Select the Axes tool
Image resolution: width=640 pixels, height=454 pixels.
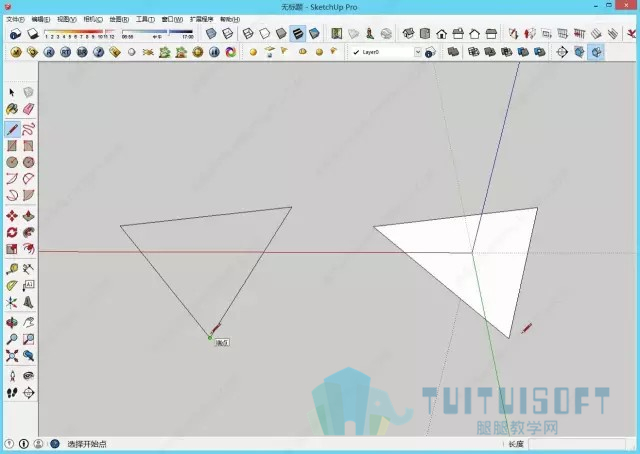point(12,302)
